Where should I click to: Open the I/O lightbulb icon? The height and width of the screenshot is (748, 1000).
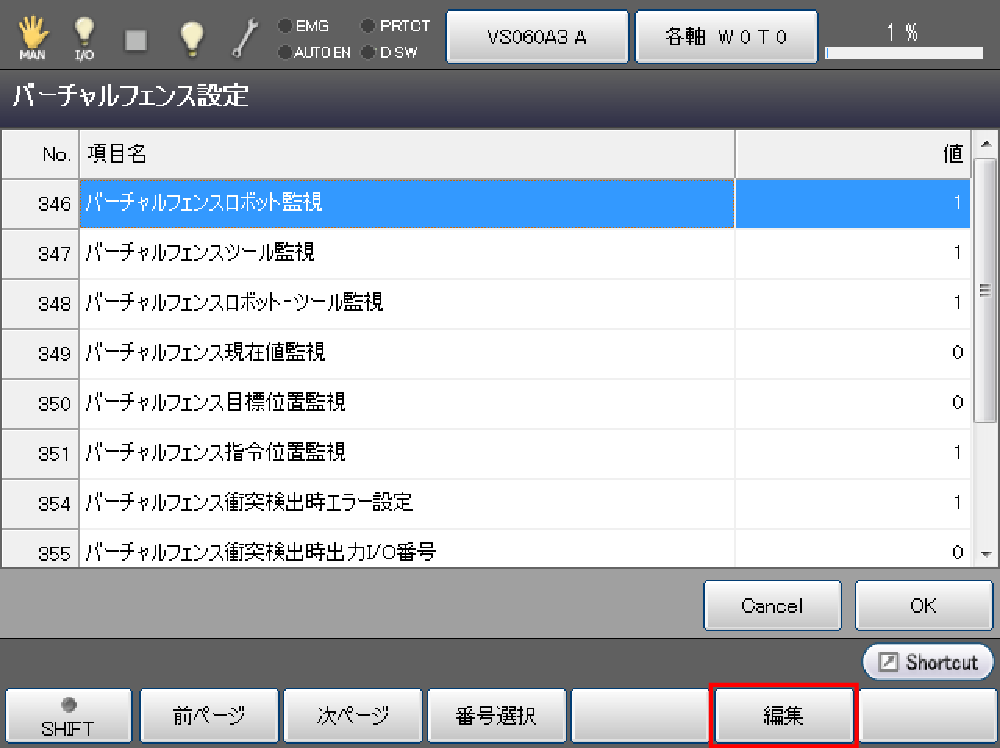point(85,37)
